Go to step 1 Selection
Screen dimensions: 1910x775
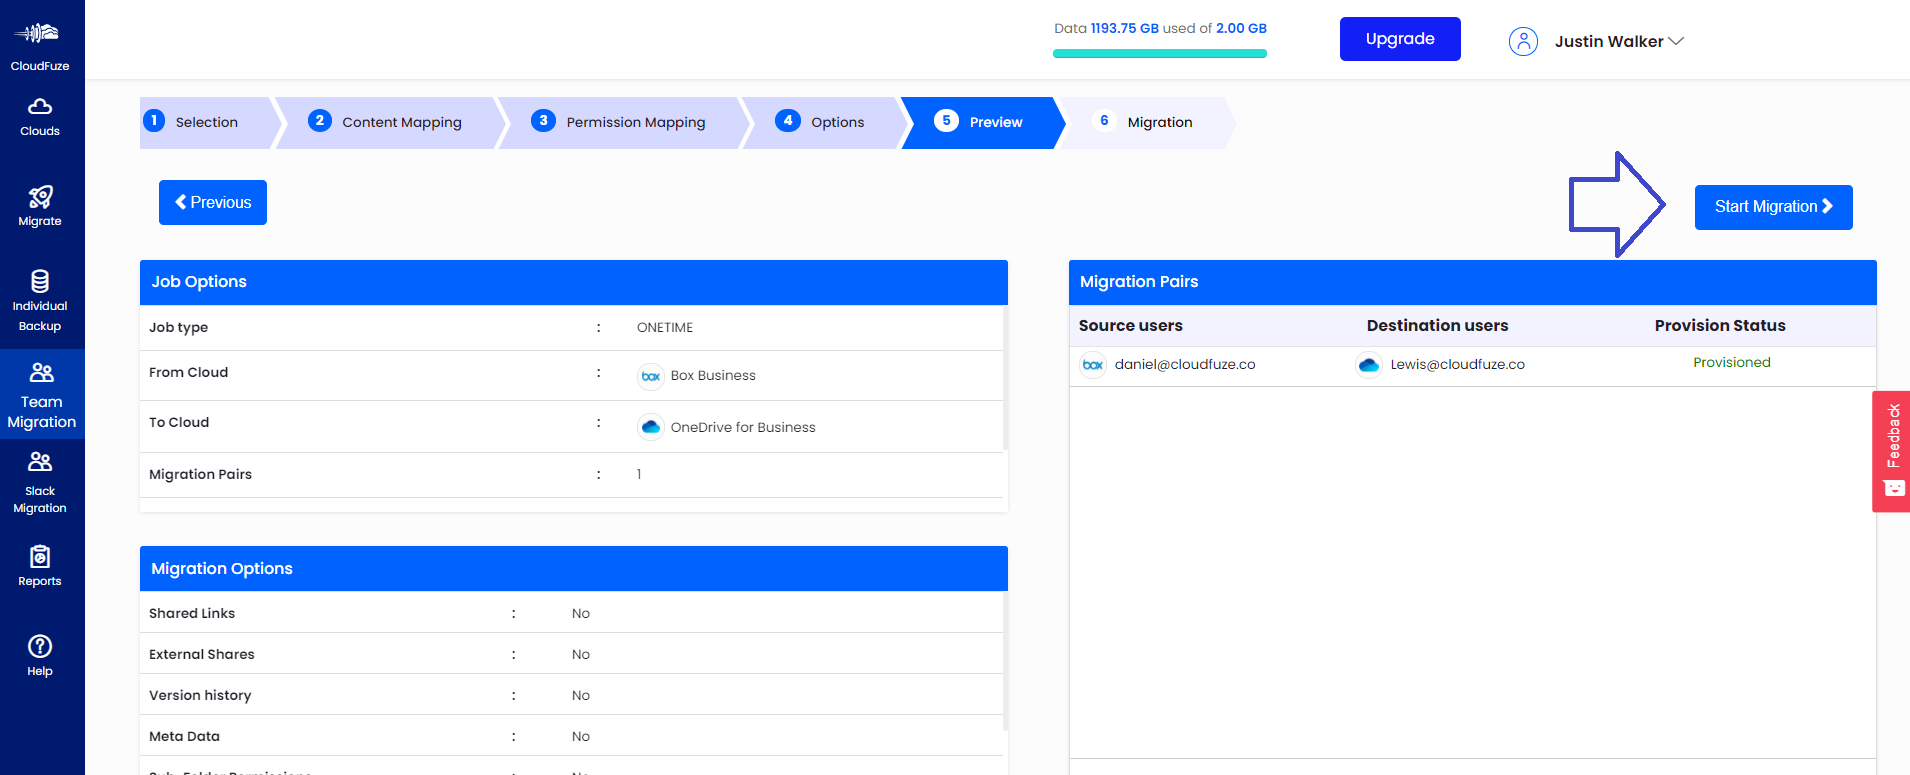206,122
